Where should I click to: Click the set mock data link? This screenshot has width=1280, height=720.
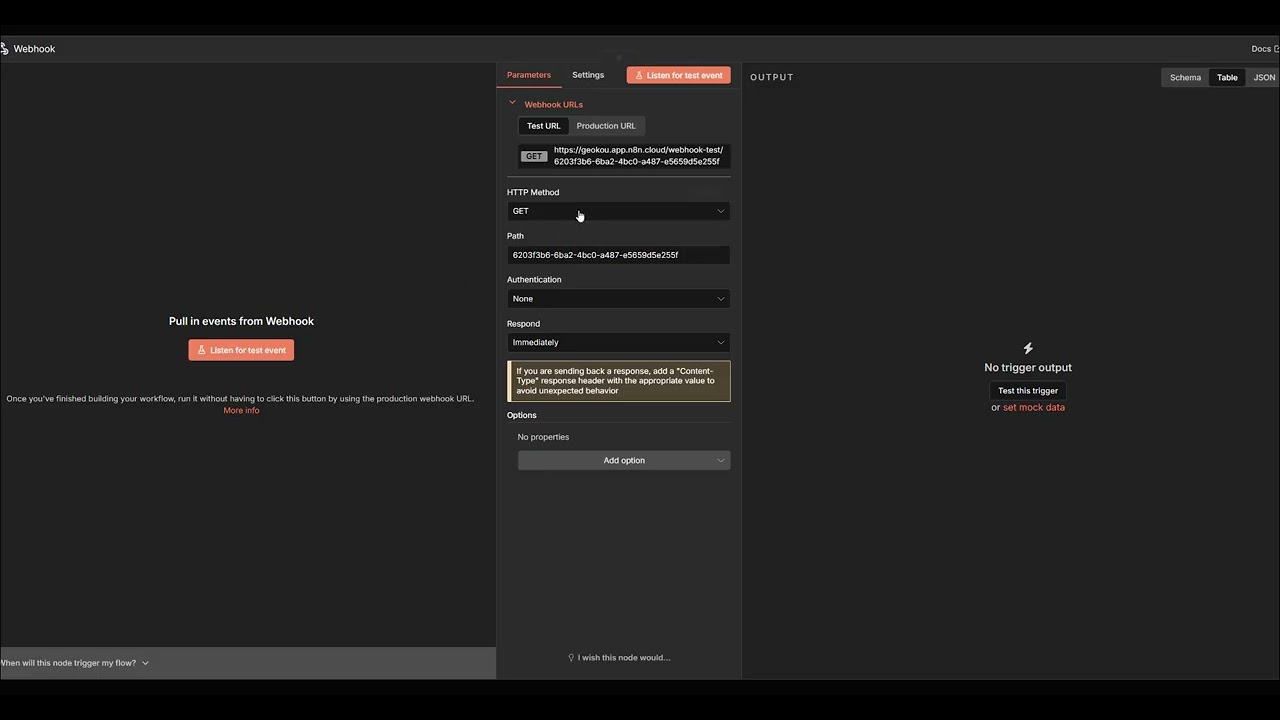(1034, 407)
